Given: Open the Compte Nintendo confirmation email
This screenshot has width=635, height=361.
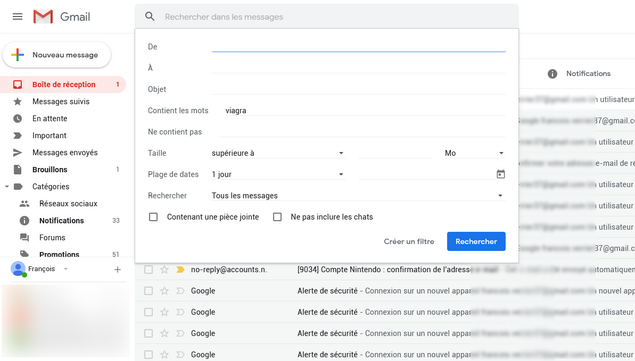Looking at the screenshot, I should tap(383, 269).
